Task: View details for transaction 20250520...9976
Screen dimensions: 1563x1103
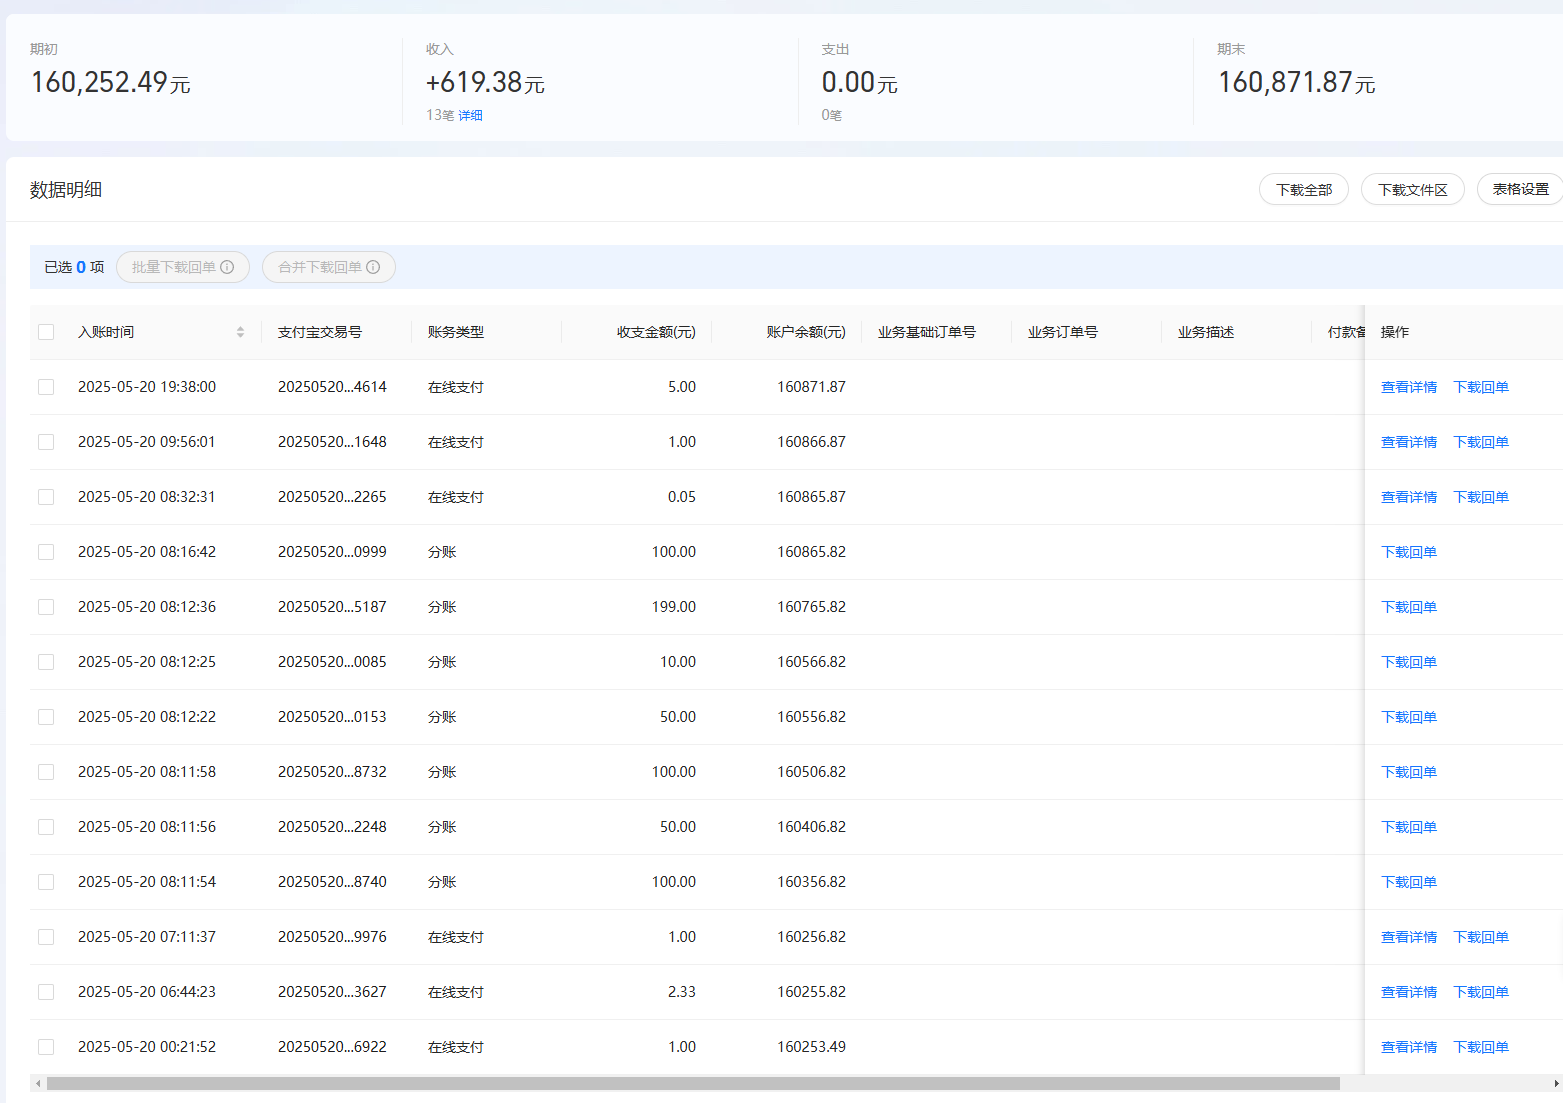Action: 1409,937
